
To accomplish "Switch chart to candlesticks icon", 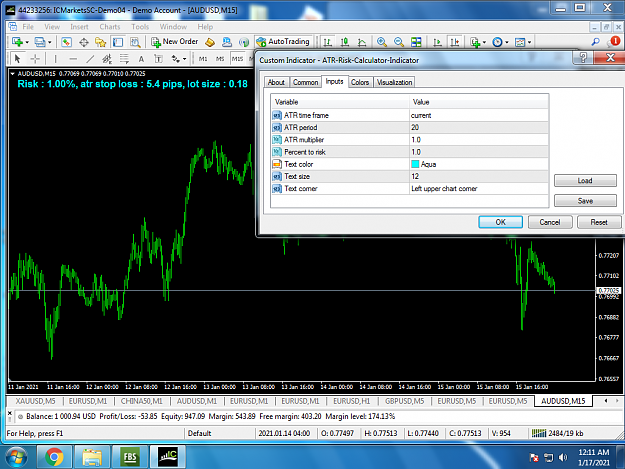I will 345,42.
